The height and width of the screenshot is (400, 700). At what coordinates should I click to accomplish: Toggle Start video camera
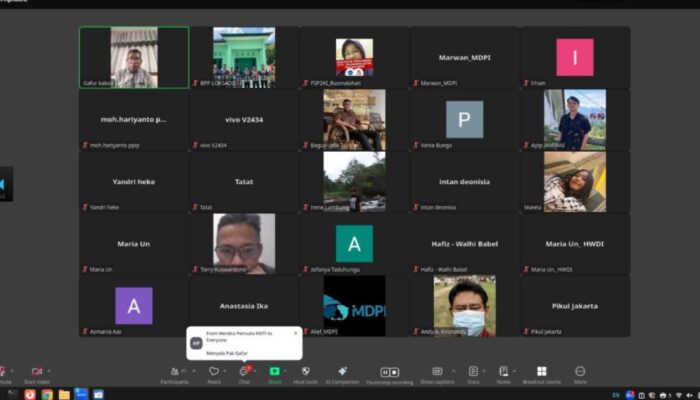[36, 373]
